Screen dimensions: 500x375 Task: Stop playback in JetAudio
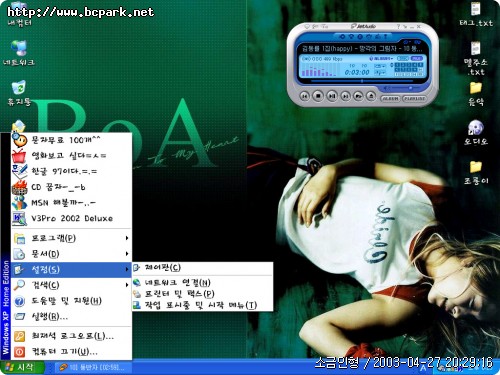318,96
